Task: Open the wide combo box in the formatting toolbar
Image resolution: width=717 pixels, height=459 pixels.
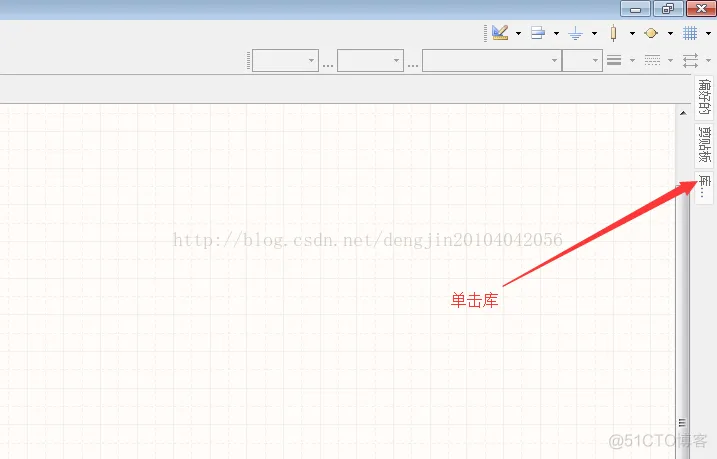Action: 492,60
